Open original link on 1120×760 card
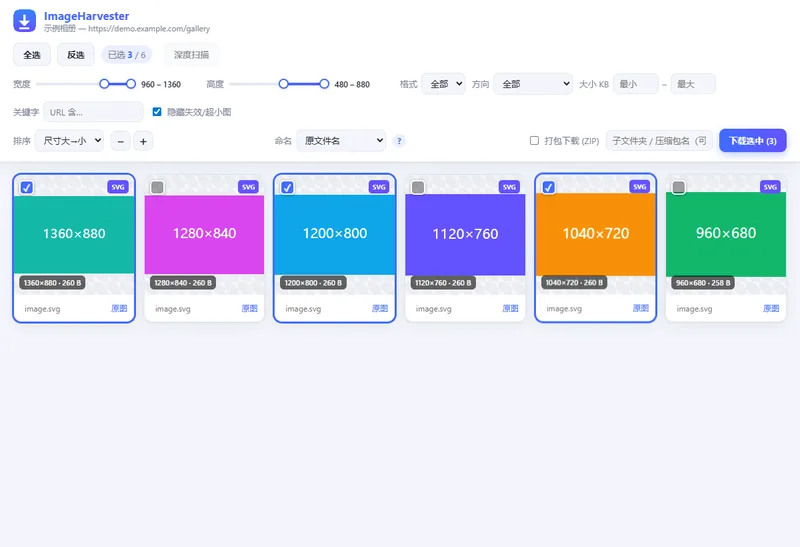Viewport: 800px width, 547px height. (510, 308)
